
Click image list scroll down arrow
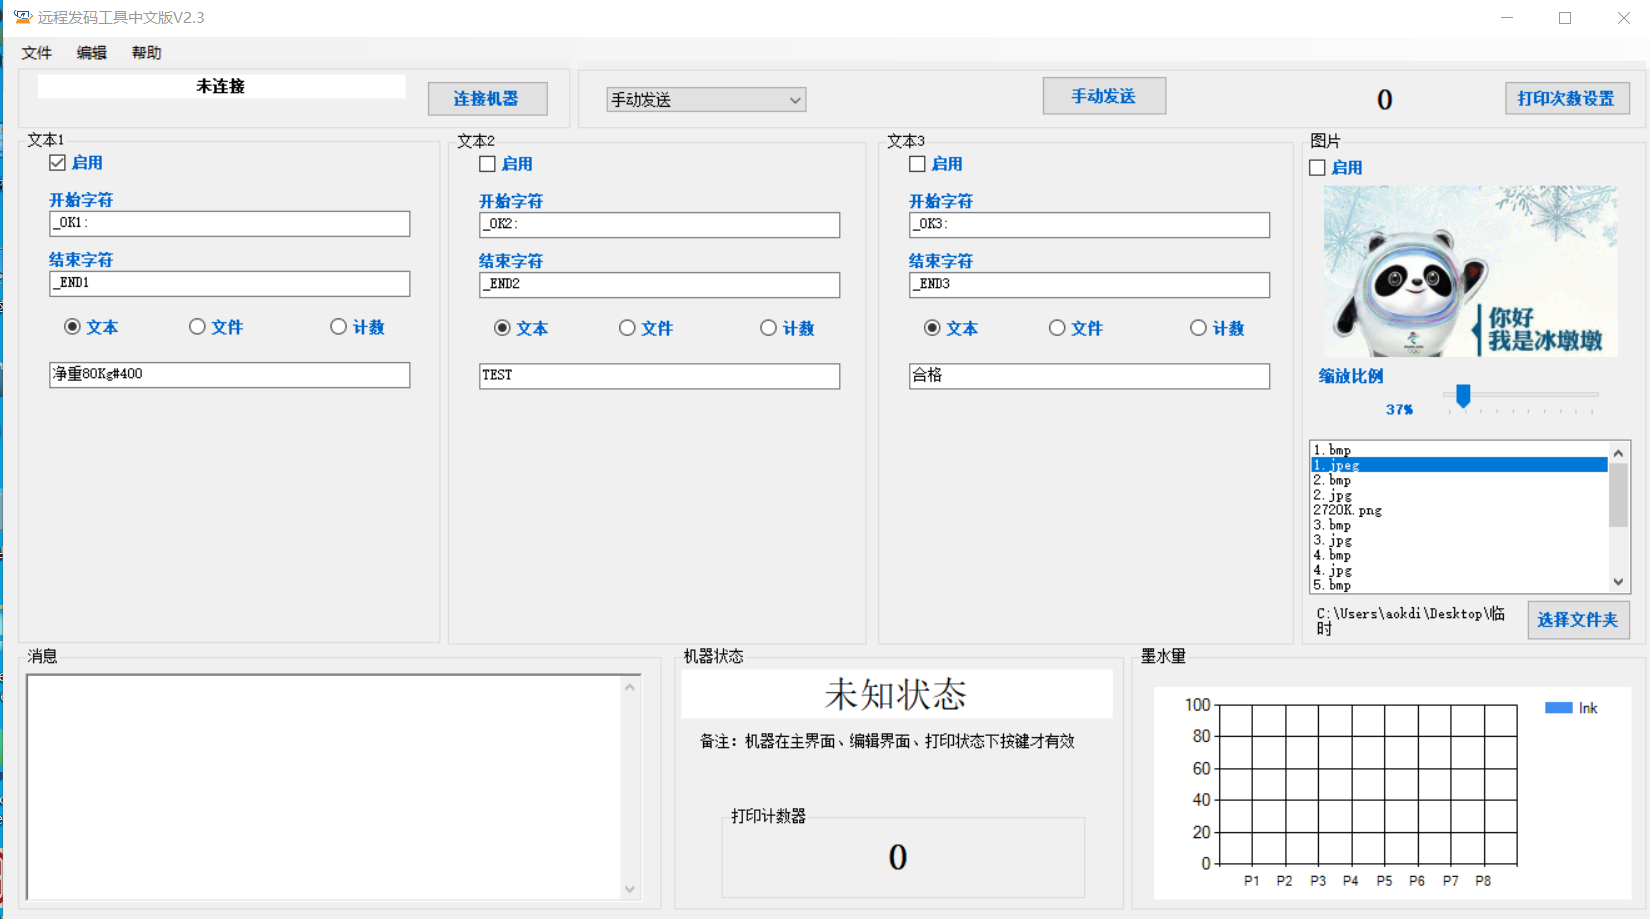pyautogui.click(x=1618, y=582)
